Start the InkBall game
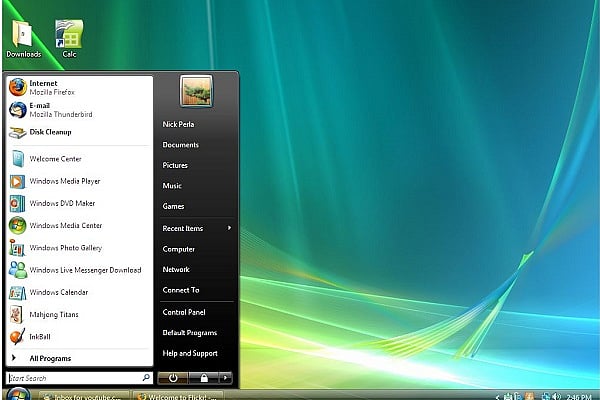This screenshot has width=600, height=400. (45, 336)
